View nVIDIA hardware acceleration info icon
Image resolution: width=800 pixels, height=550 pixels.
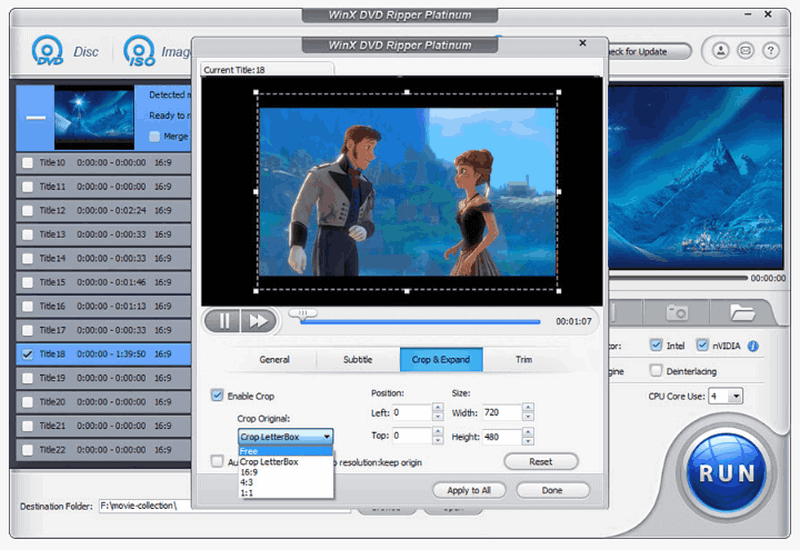point(753,346)
